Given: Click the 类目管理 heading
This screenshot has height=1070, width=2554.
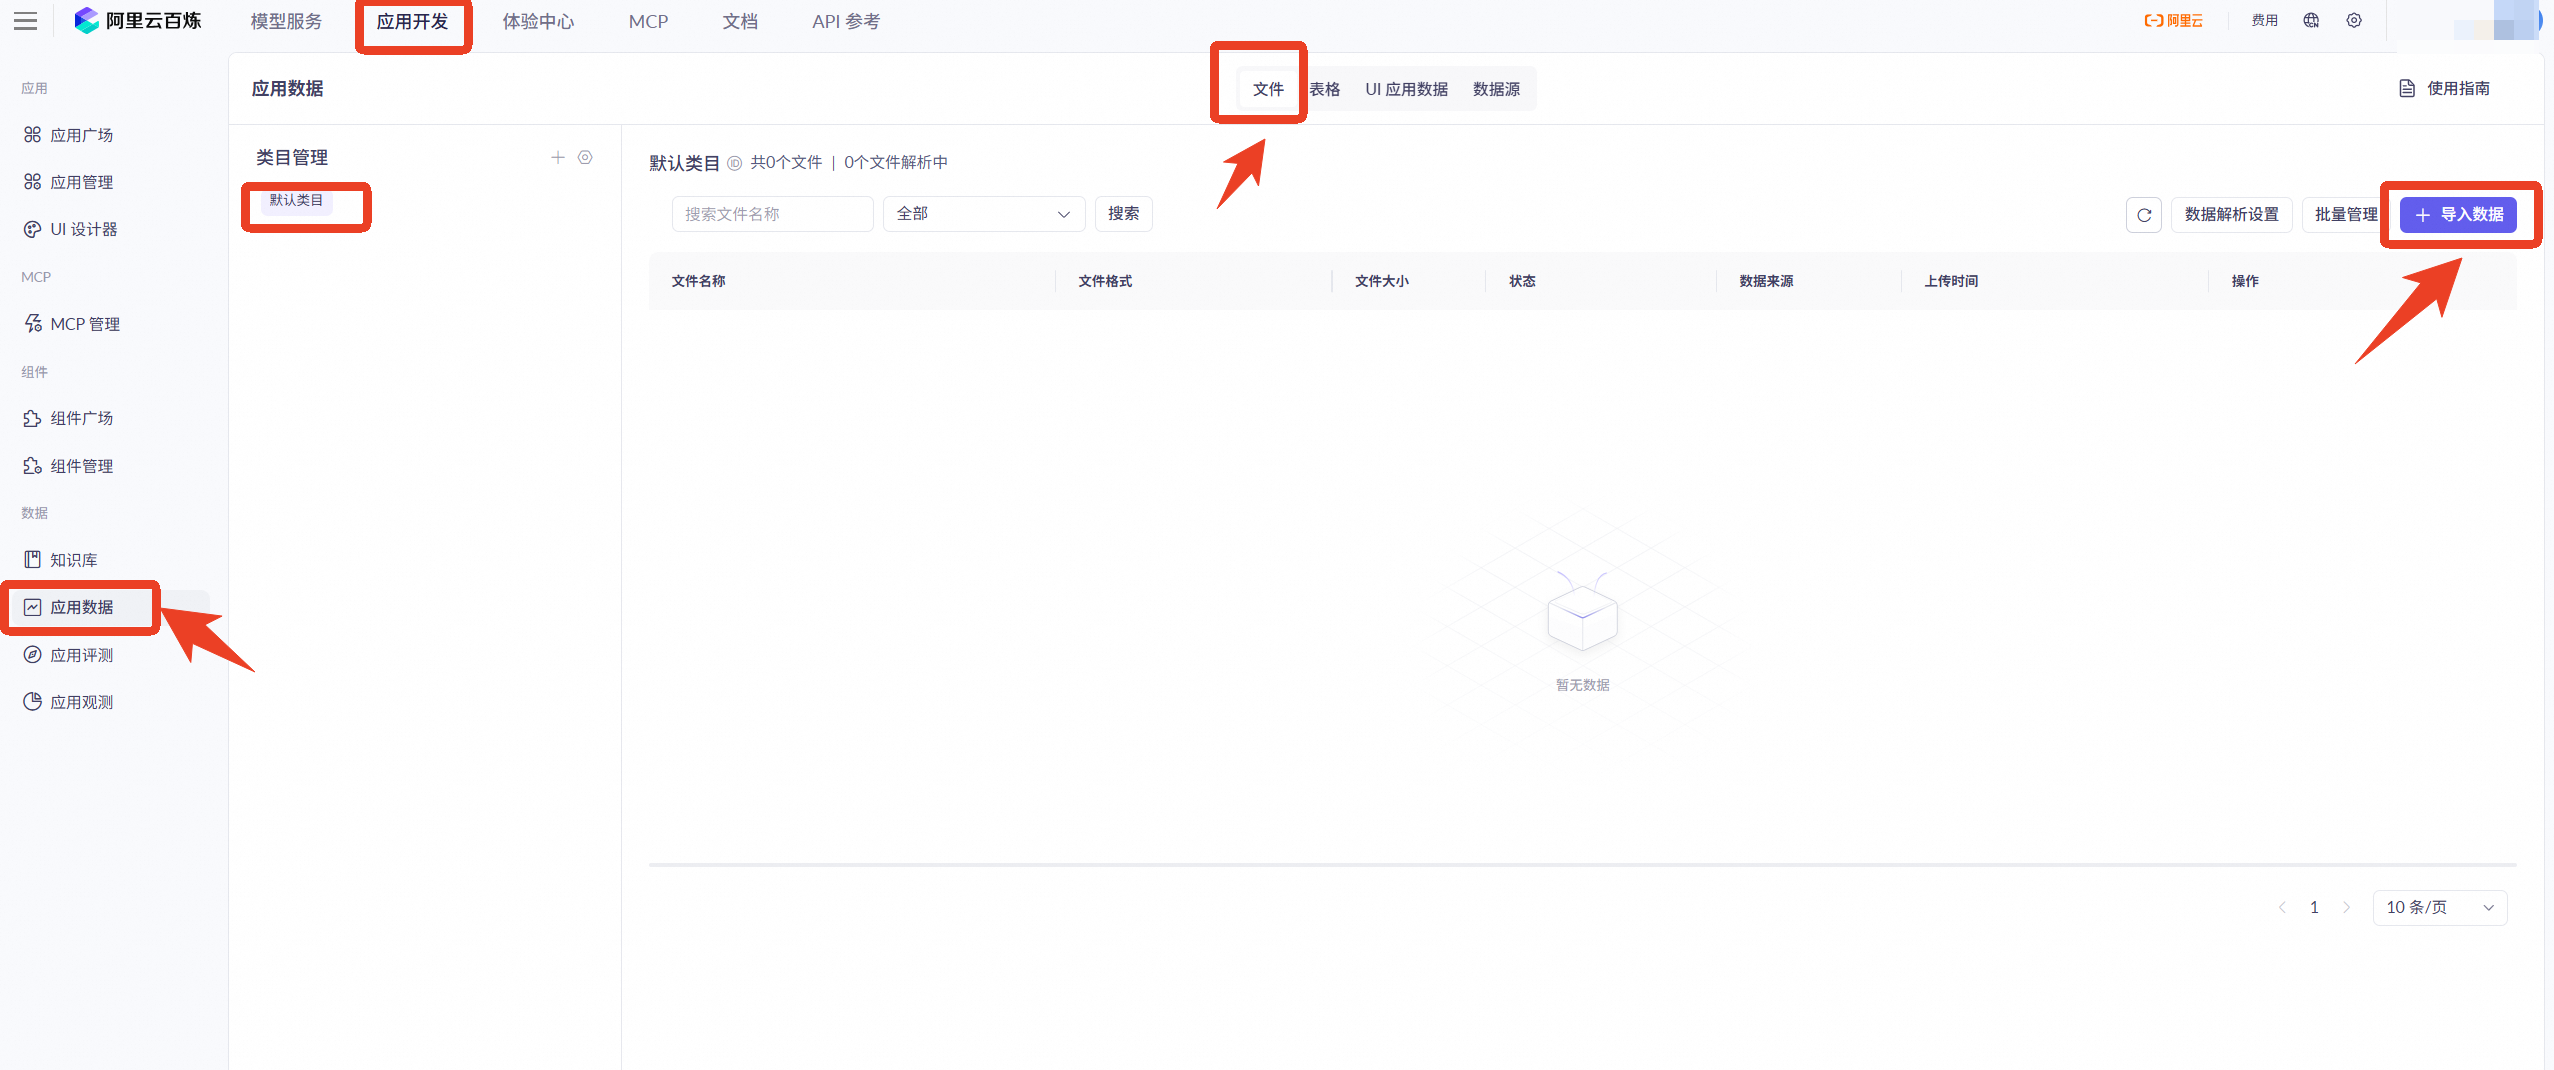Looking at the screenshot, I should click(x=292, y=157).
